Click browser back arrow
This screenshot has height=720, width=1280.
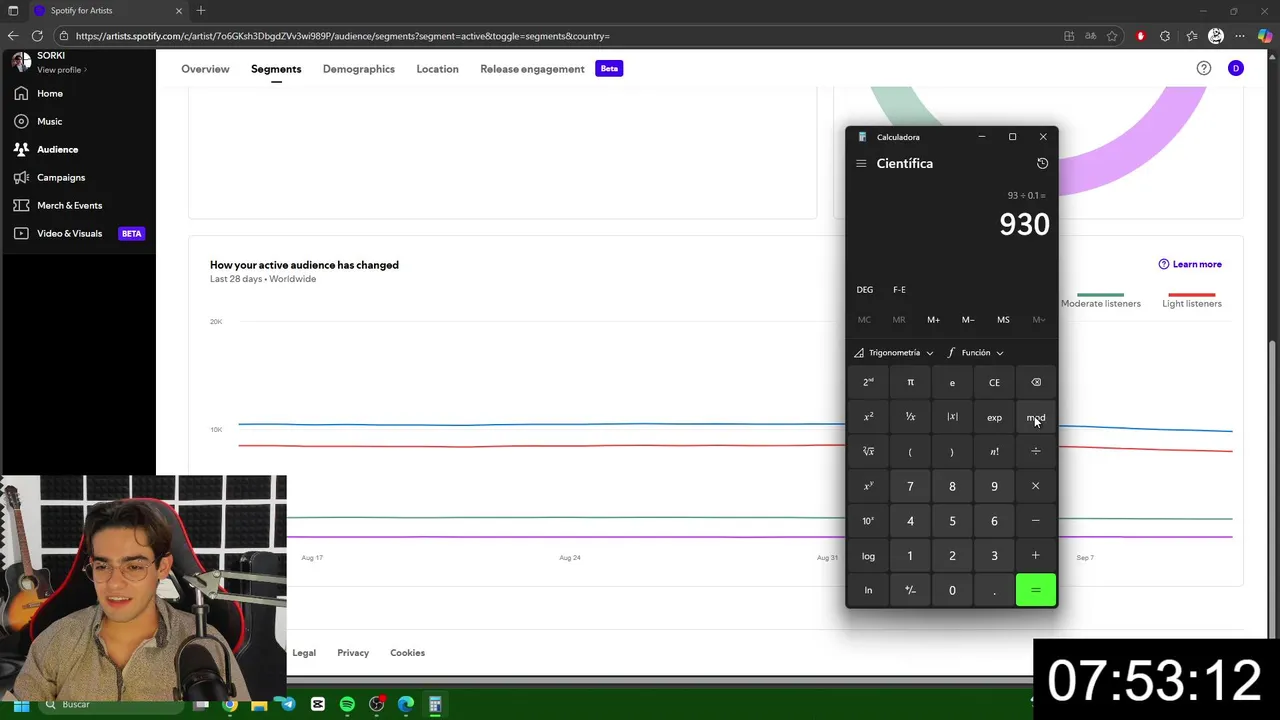[13, 36]
